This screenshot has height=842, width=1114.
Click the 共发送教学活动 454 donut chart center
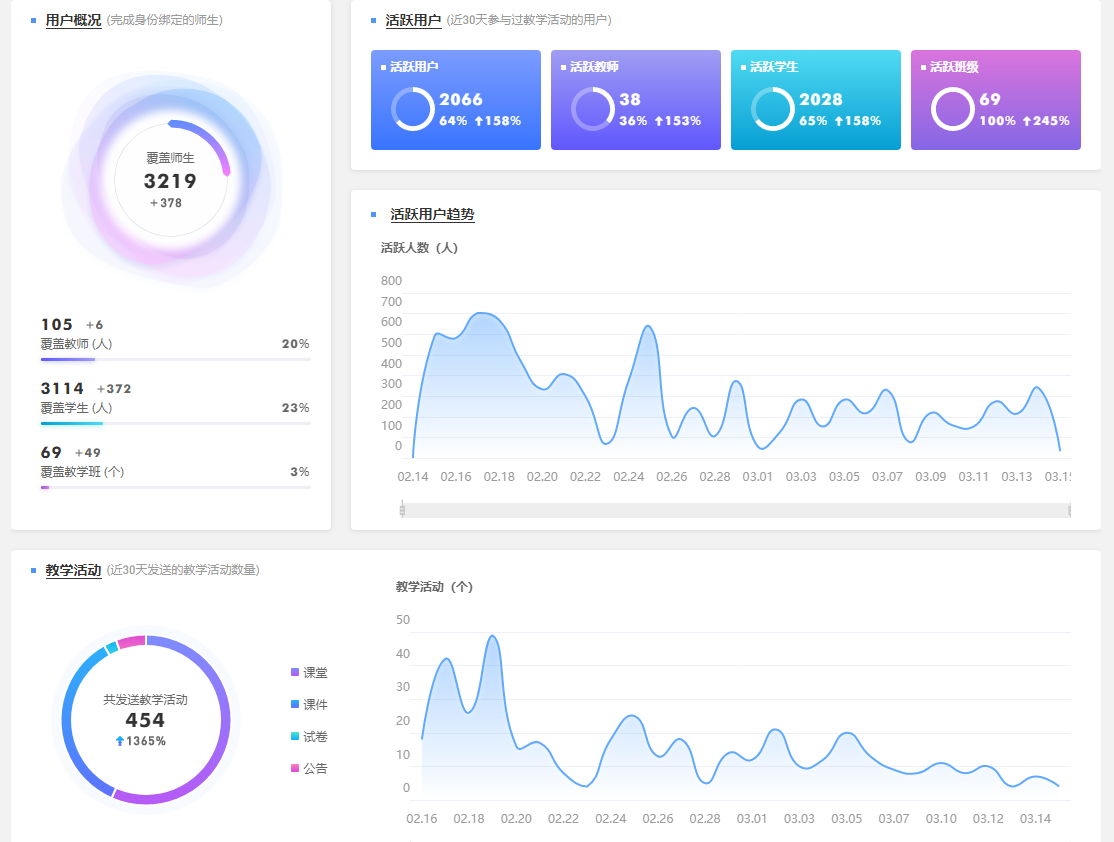(x=145, y=719)
